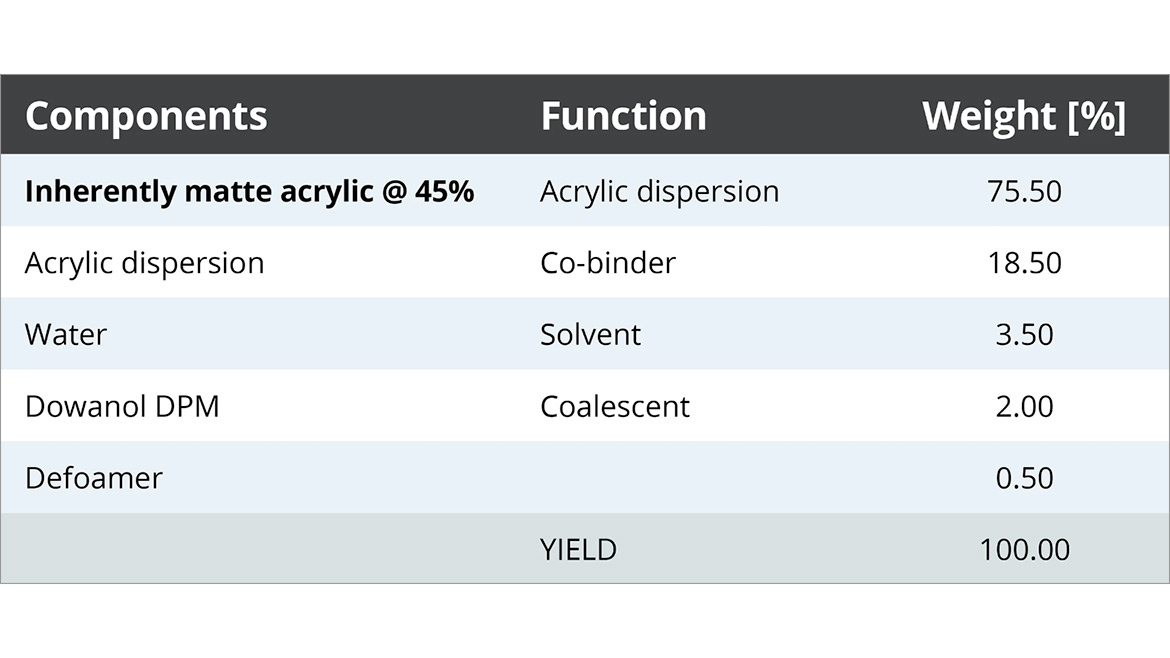Select the Water component cell
This screenshot has width=1170, height=658.
pos(66,334)
